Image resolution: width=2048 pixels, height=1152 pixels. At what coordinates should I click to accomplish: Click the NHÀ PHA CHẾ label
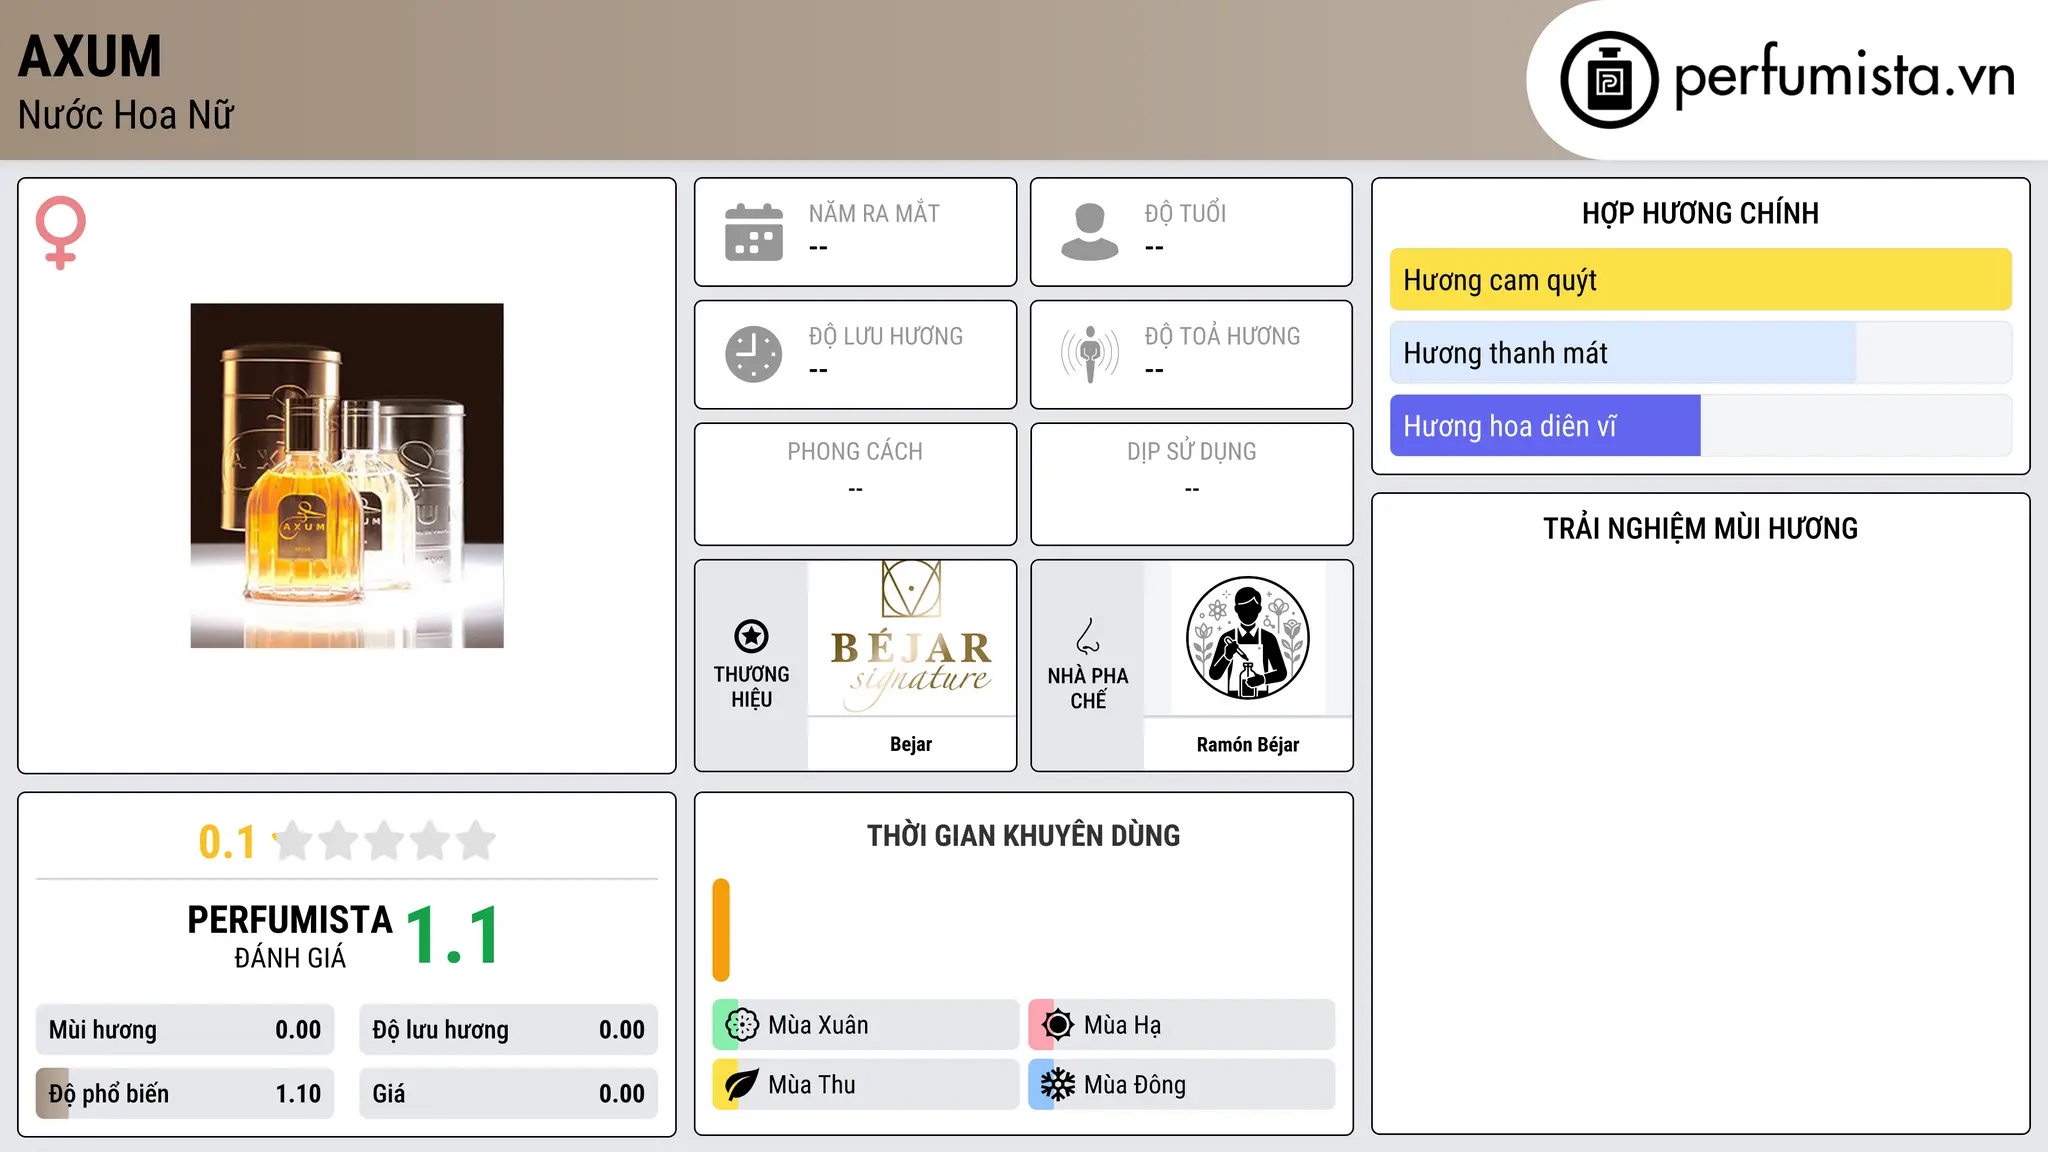pos(1088,688)
